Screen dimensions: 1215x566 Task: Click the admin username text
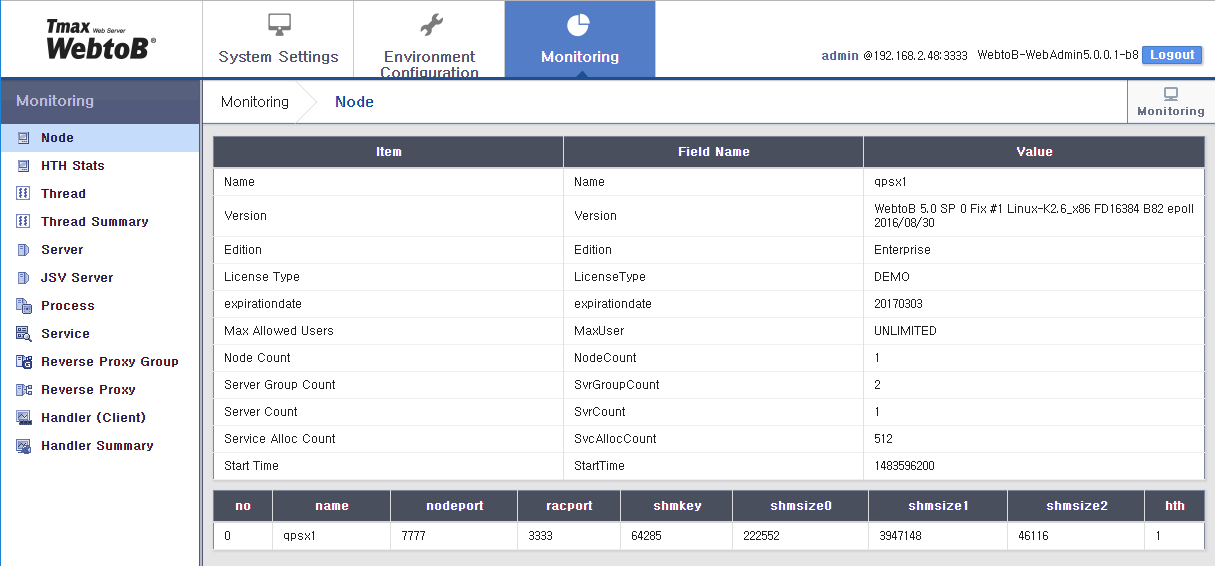tap(840, 56)
